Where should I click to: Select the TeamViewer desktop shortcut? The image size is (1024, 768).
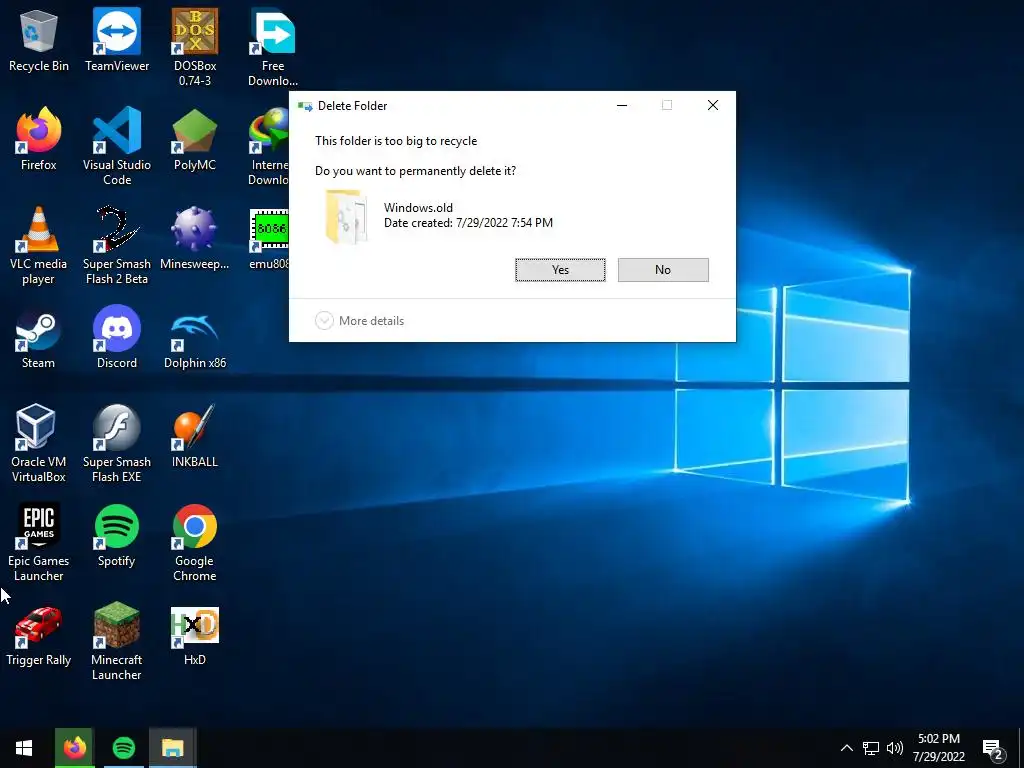(x=117, y=40)
